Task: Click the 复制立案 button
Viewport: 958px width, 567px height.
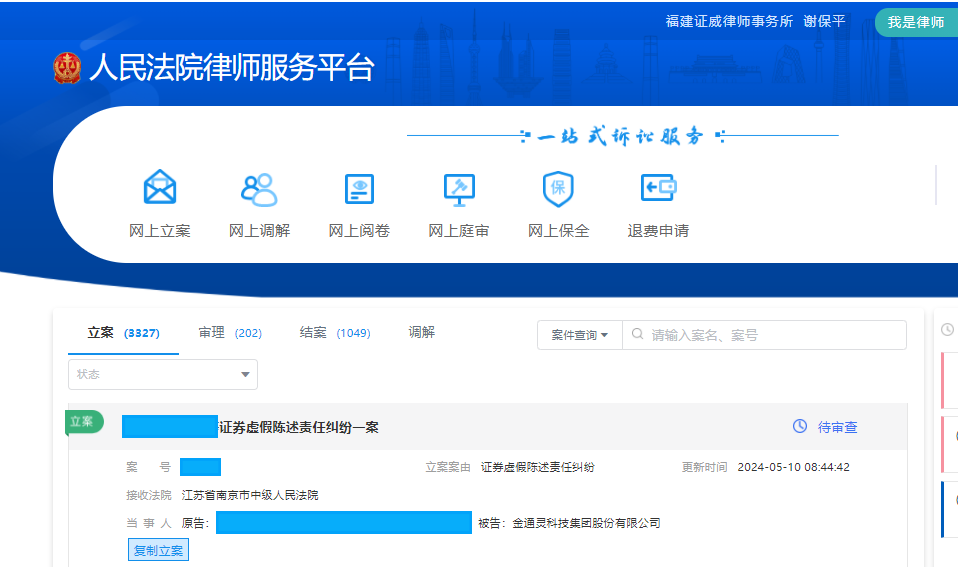Action: point(159,550)
